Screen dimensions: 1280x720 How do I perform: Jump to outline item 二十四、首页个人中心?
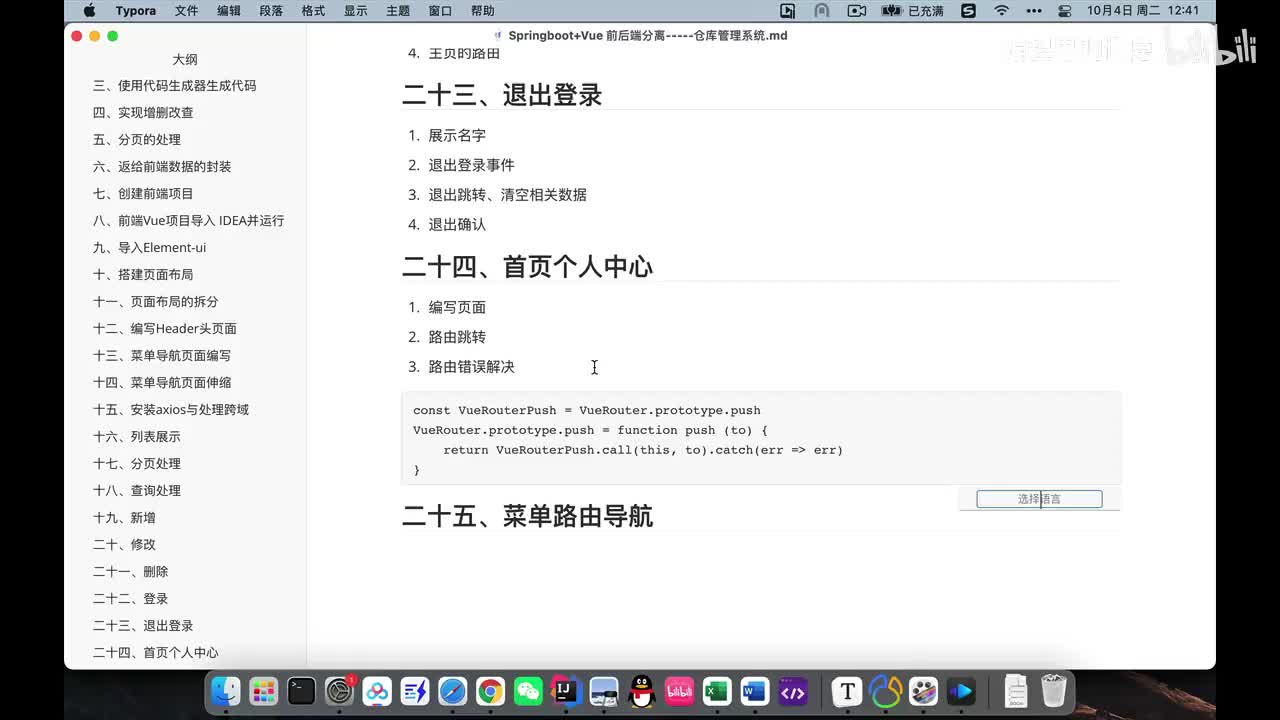(x=155, y=653)
